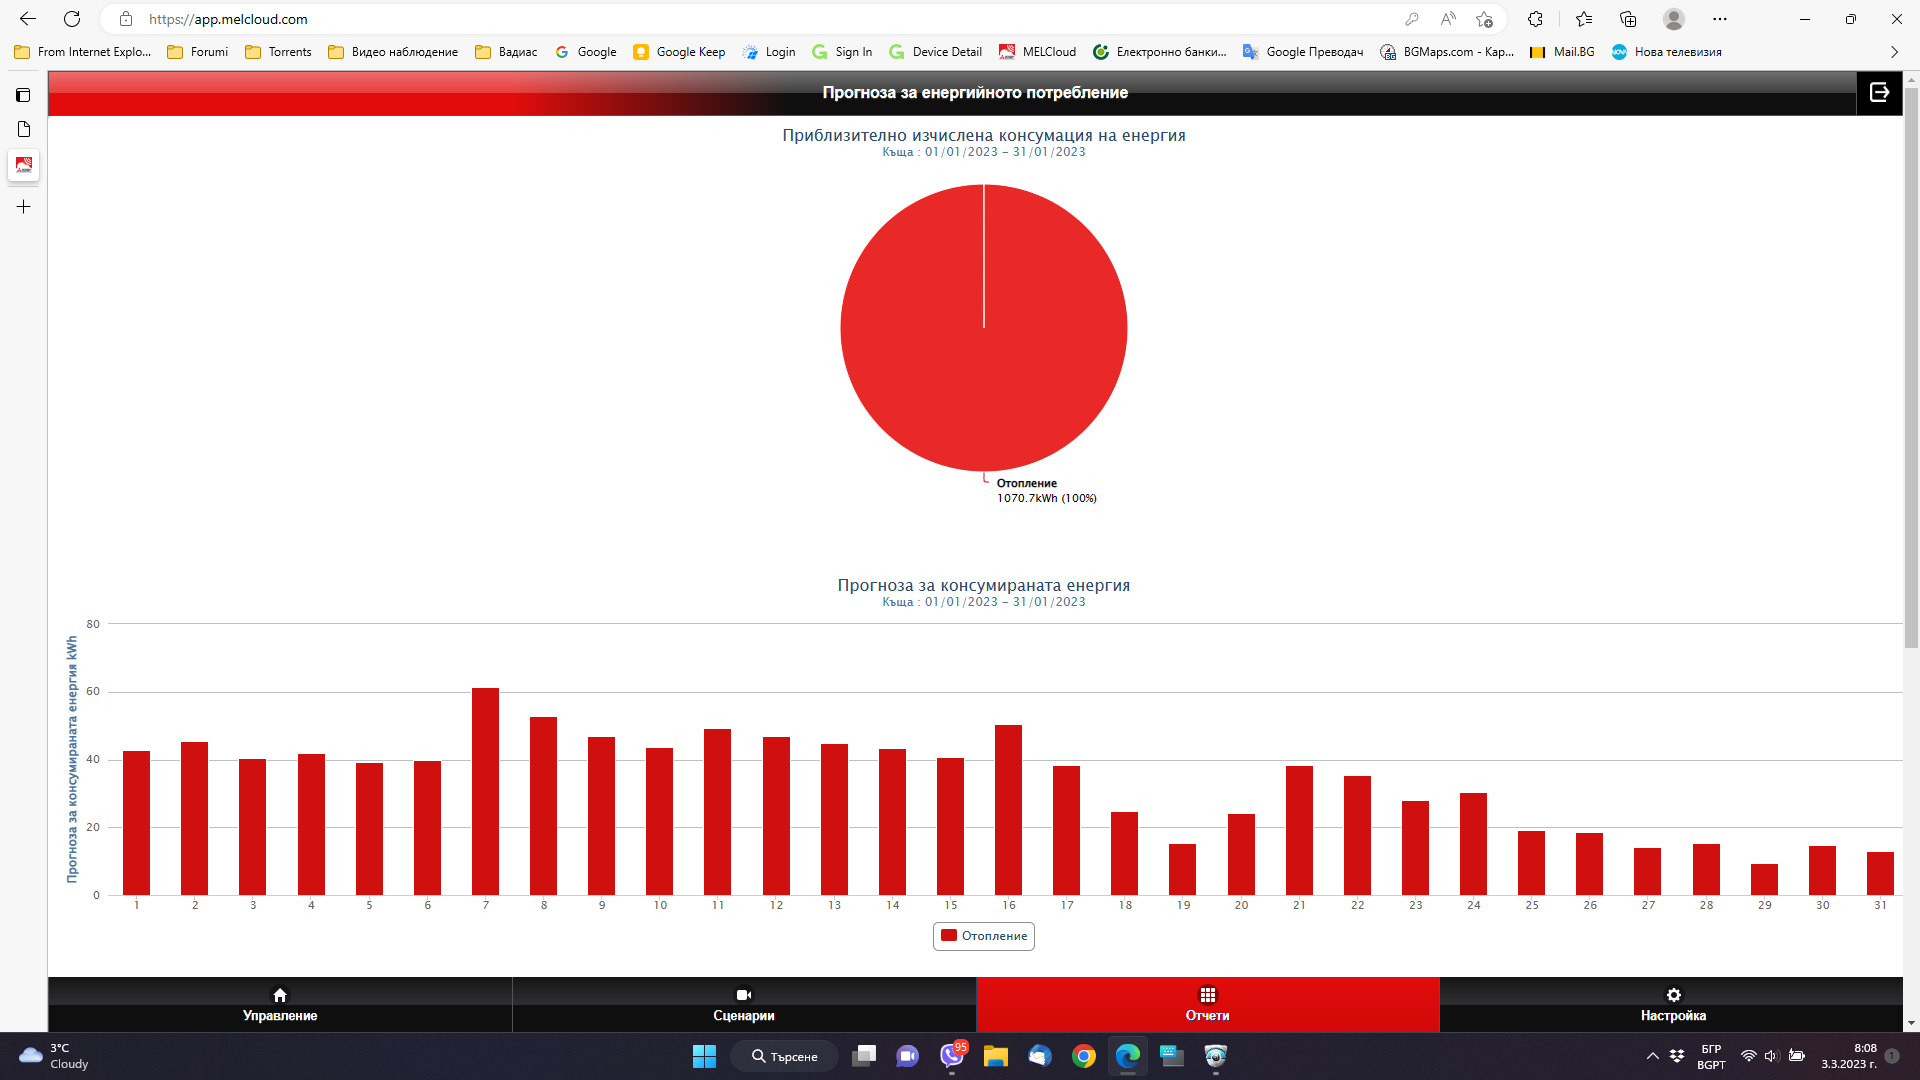Toggle the Отопление legend entry under the bar chart
The height and width of the screenshot is (1080, 1920).
(x=984, y=936)
